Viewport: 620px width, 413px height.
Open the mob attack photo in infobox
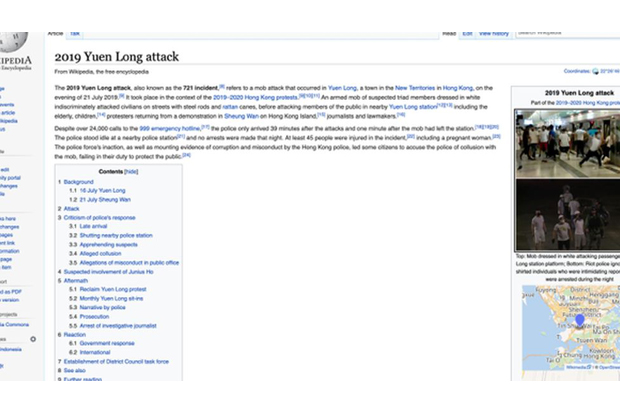point(568,144)
